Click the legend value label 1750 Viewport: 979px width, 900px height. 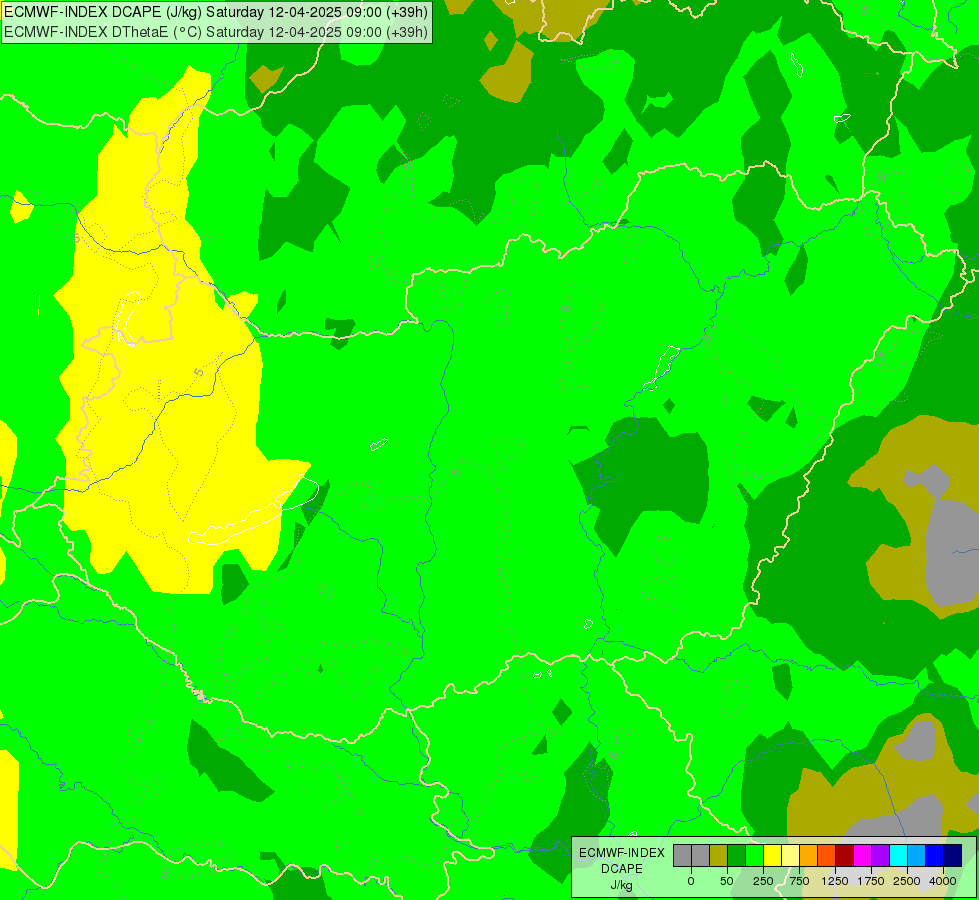[x=871, y=881]
